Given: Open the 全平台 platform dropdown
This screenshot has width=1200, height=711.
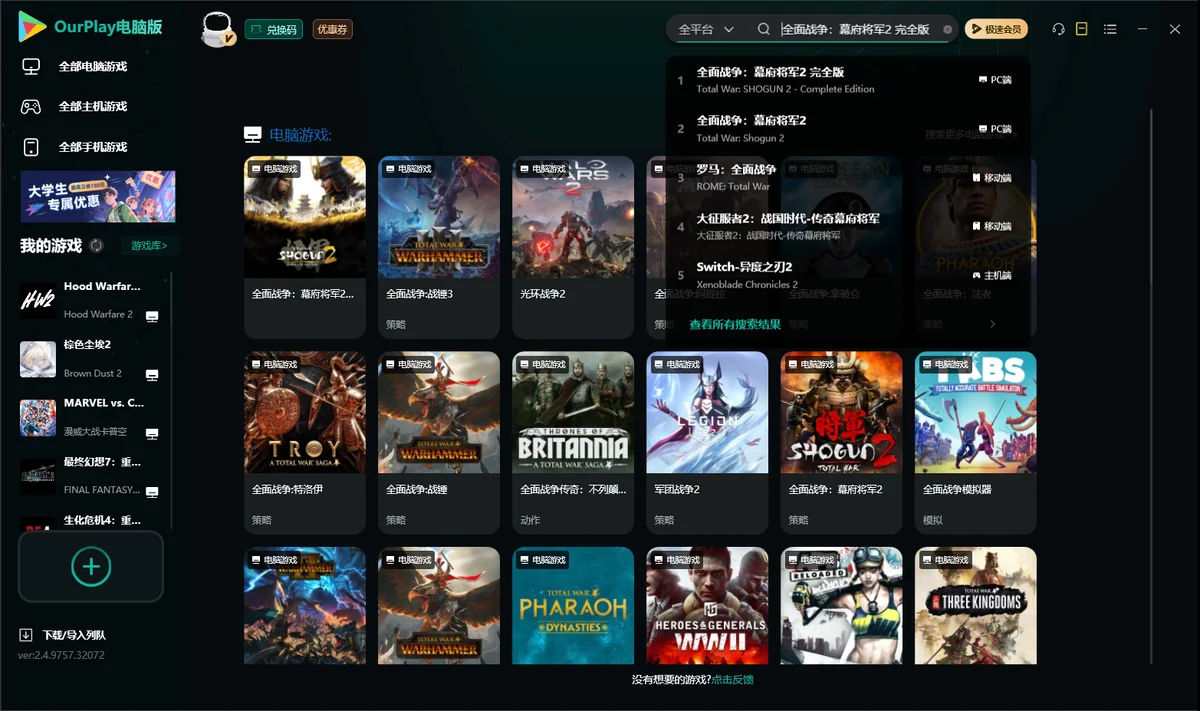Looking at the screenshot, I should 706,30.
